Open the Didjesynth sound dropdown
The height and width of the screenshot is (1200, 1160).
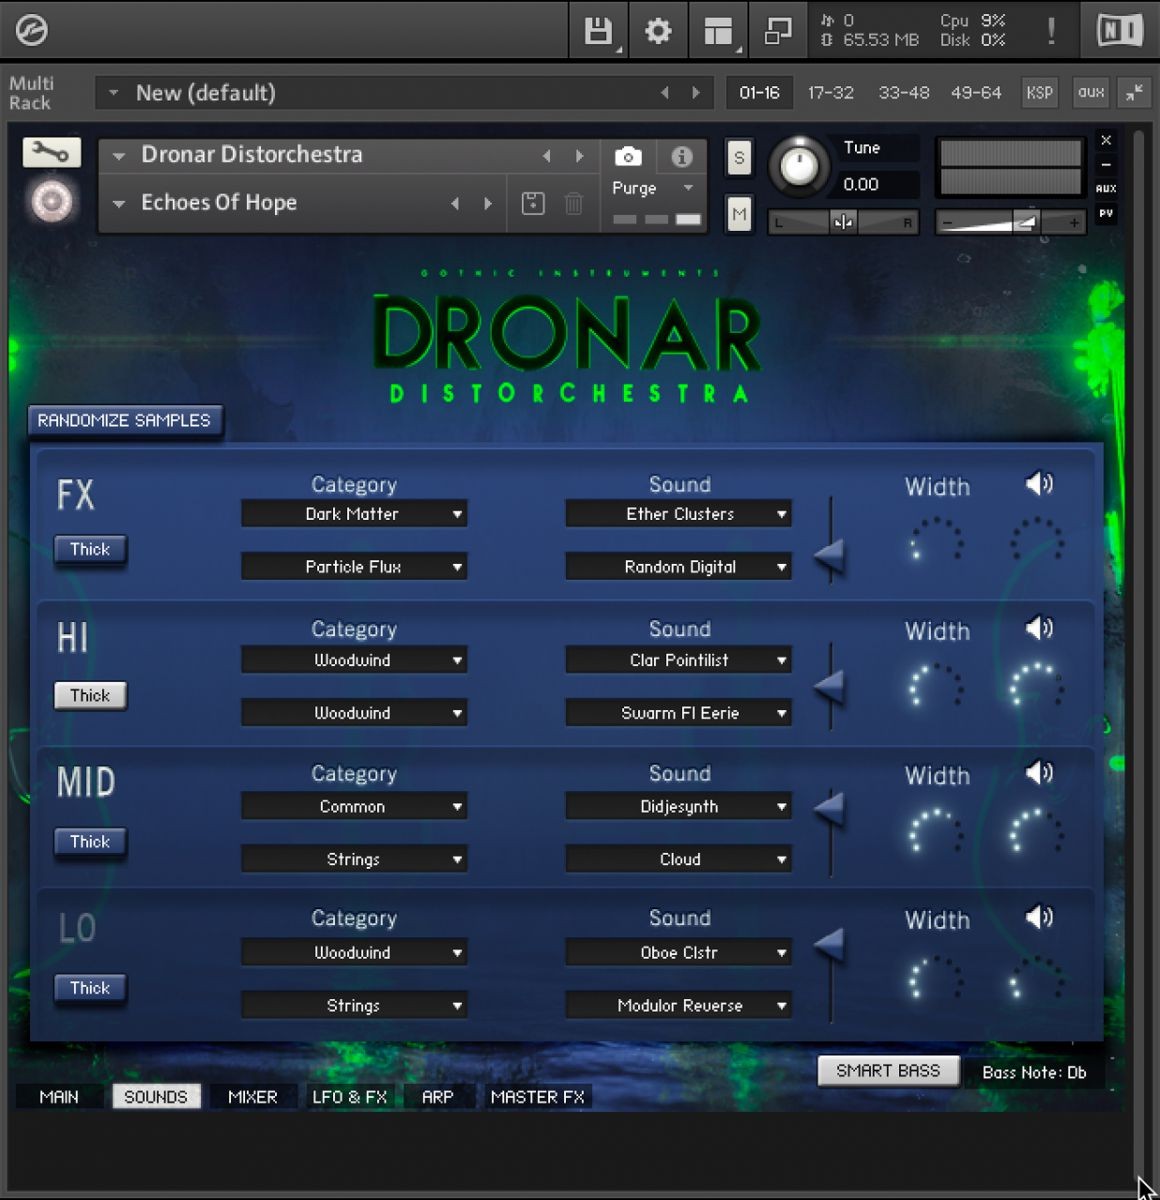click(x=679, y=806)
